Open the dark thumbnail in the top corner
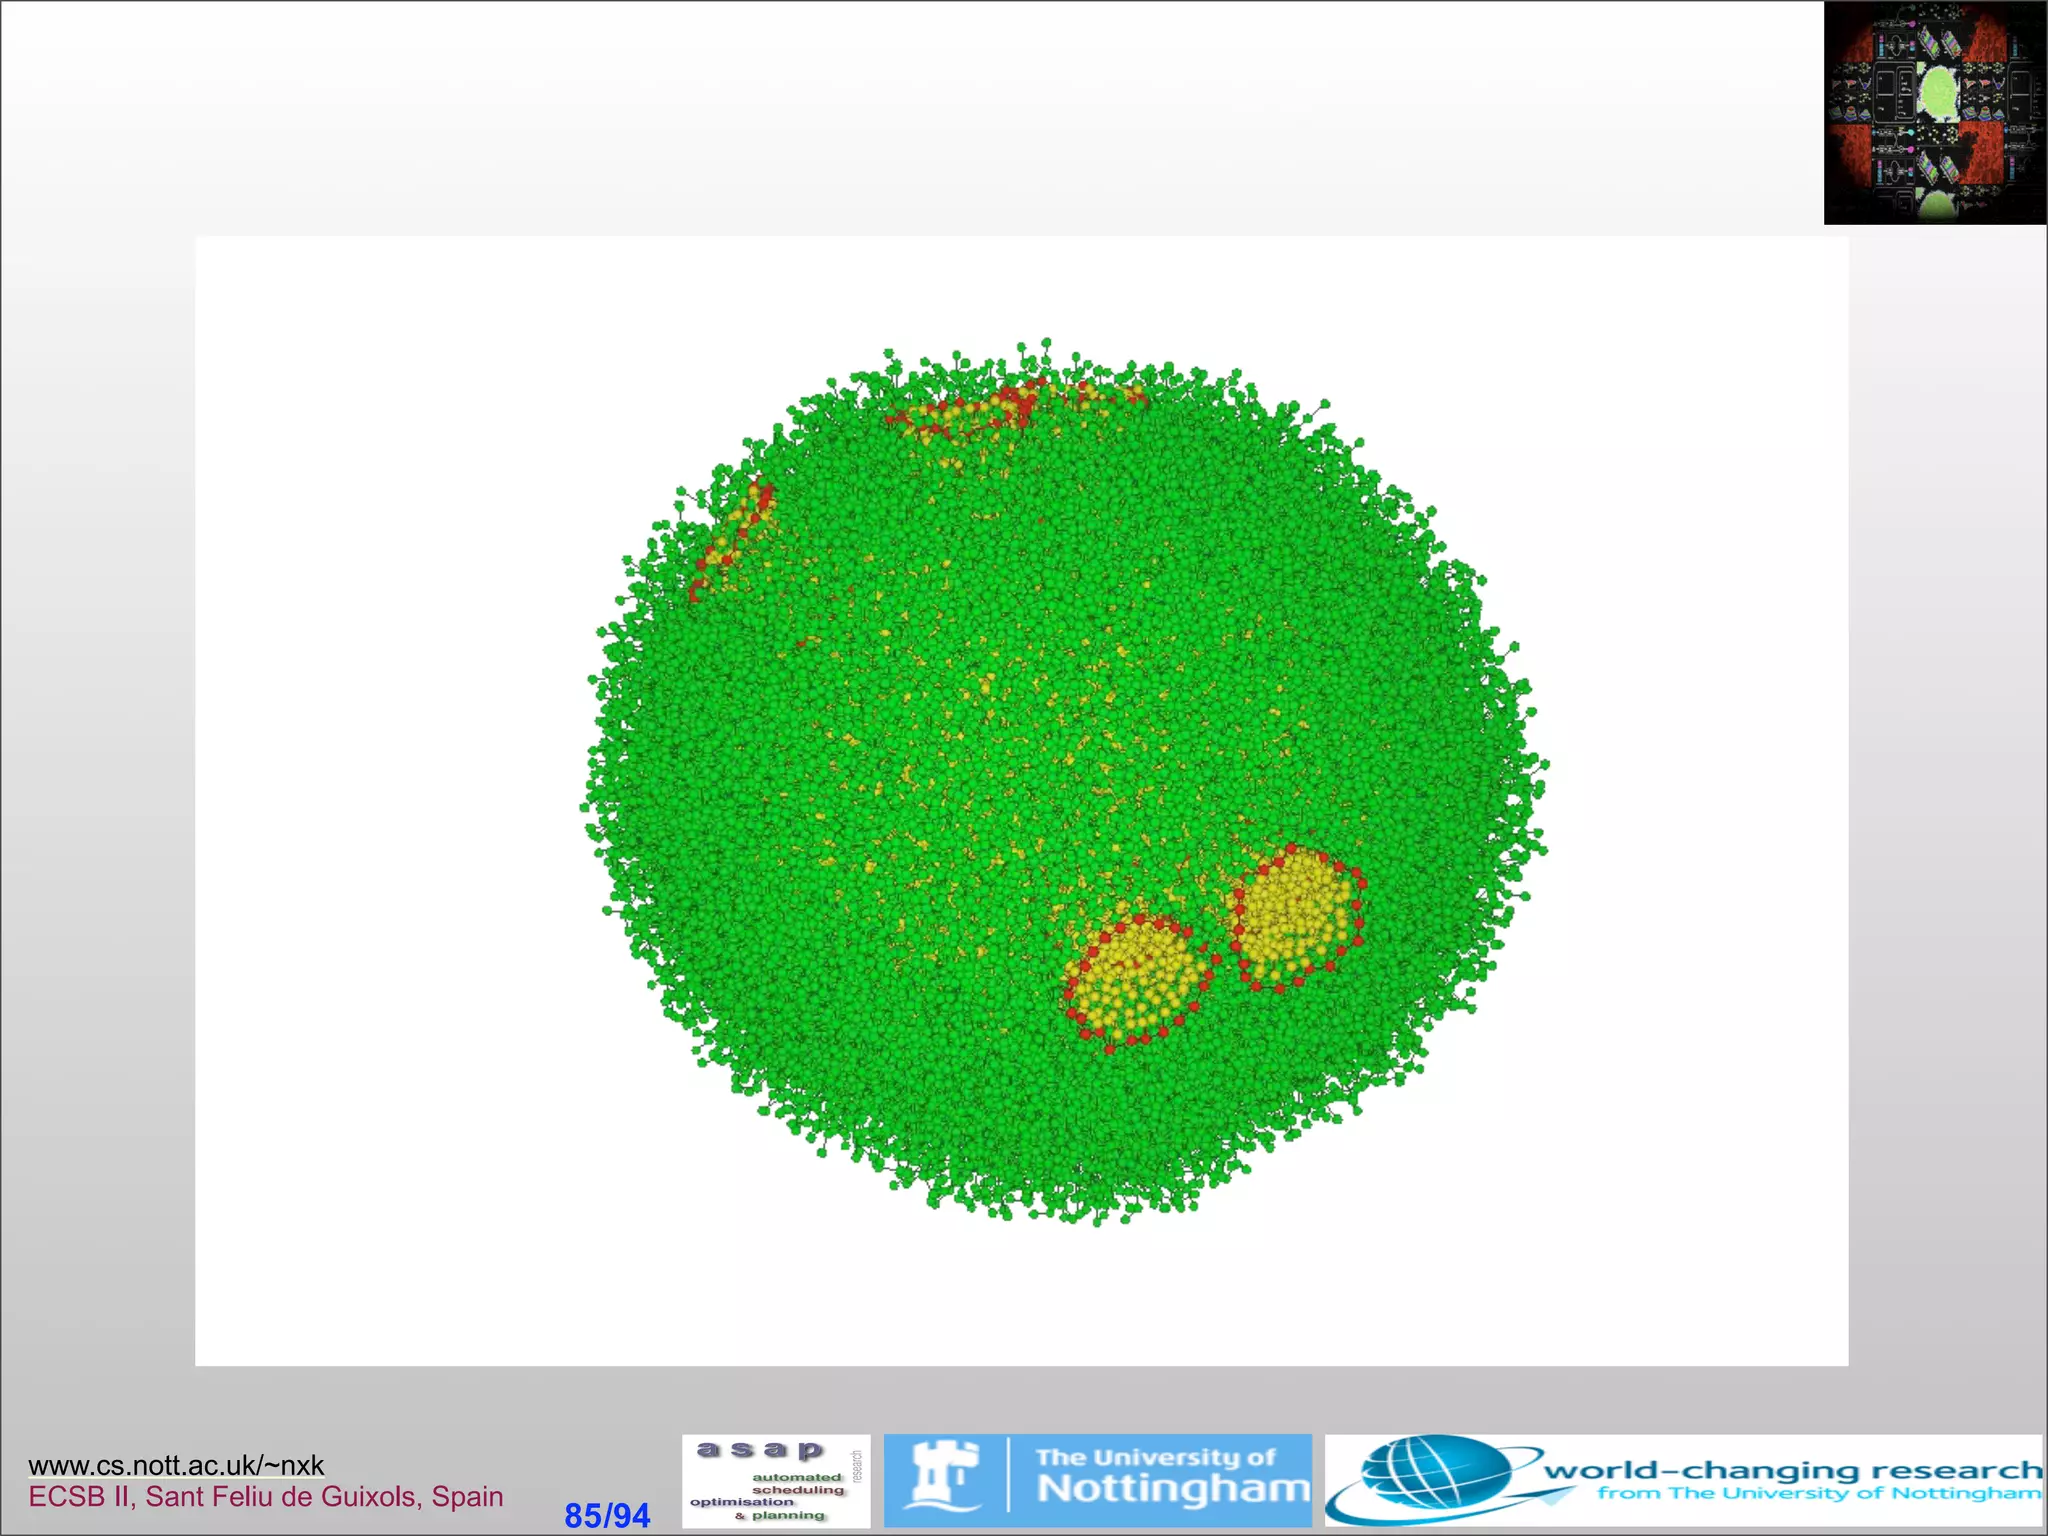 tap(1935, 113)
